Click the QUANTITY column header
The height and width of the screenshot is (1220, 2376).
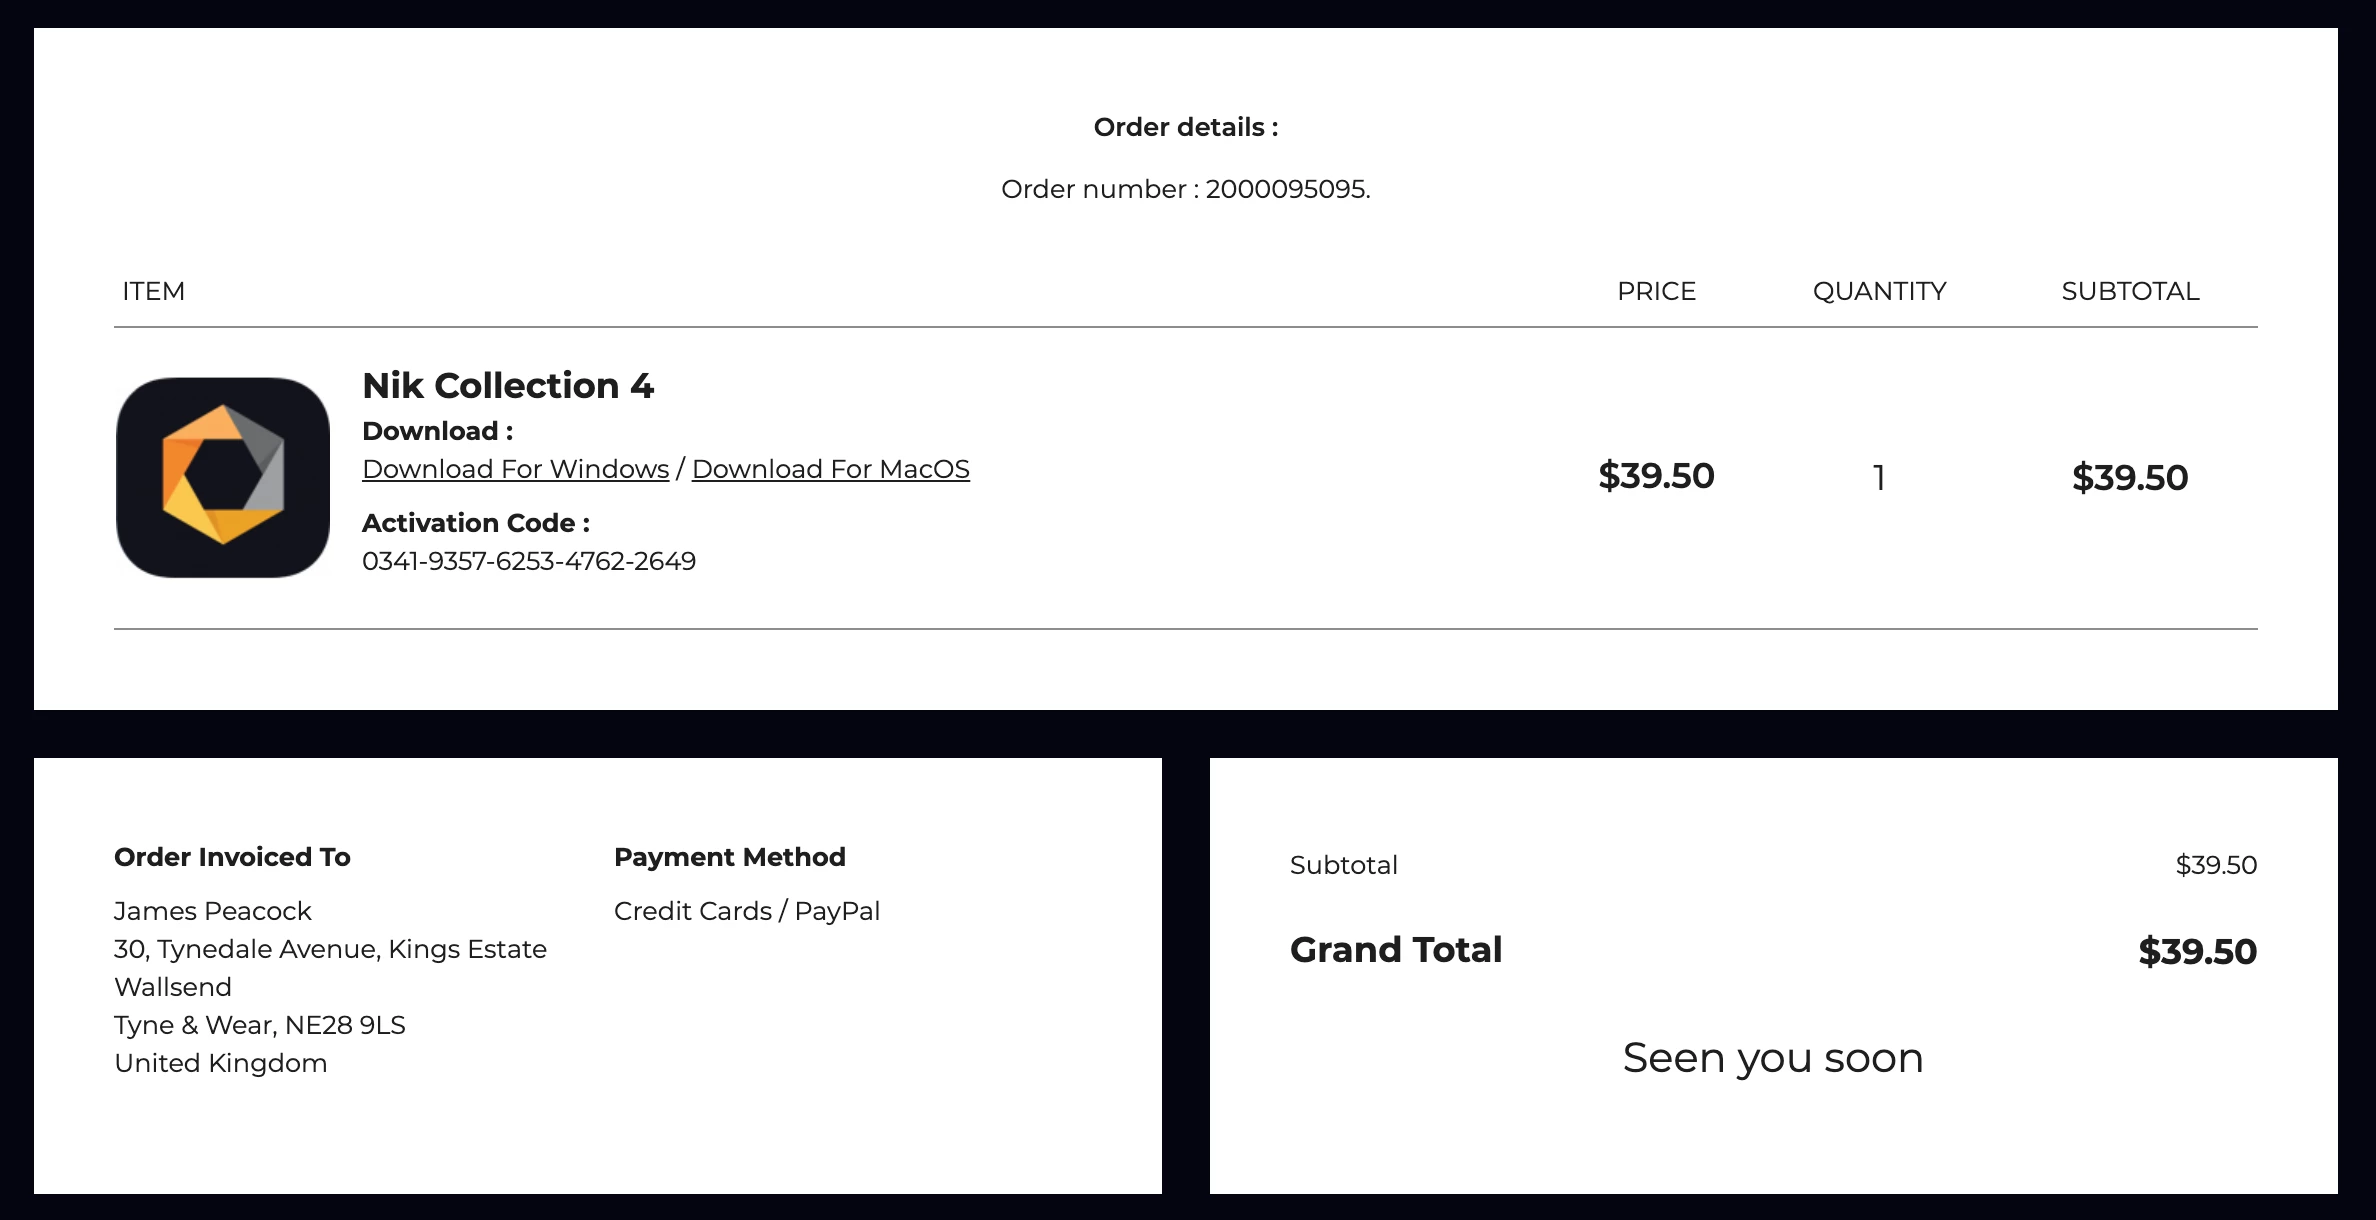[x=1879, y=291]
